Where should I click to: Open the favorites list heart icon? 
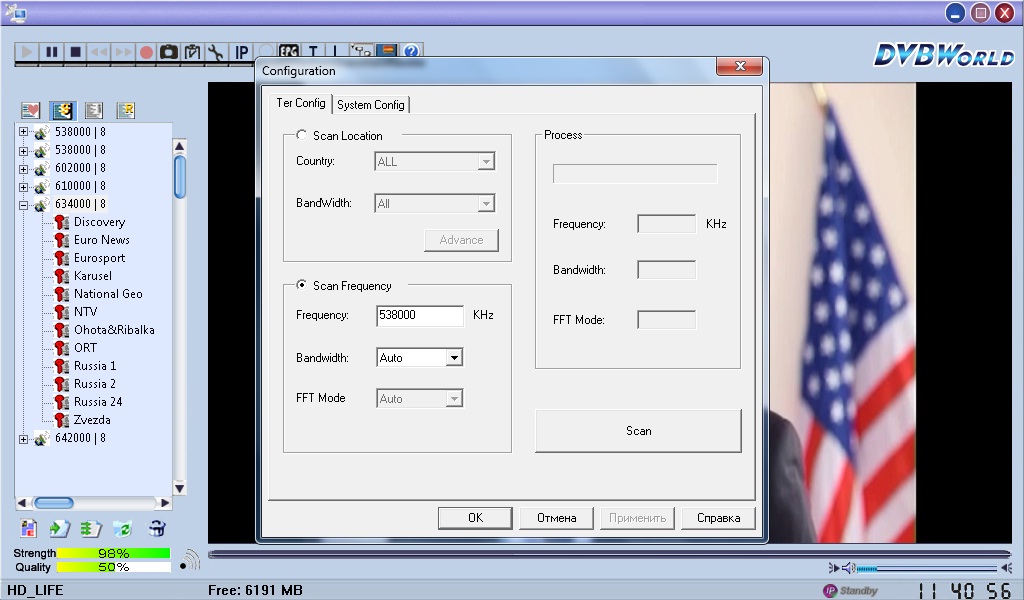pyautogui.click(x=30, y=110)
